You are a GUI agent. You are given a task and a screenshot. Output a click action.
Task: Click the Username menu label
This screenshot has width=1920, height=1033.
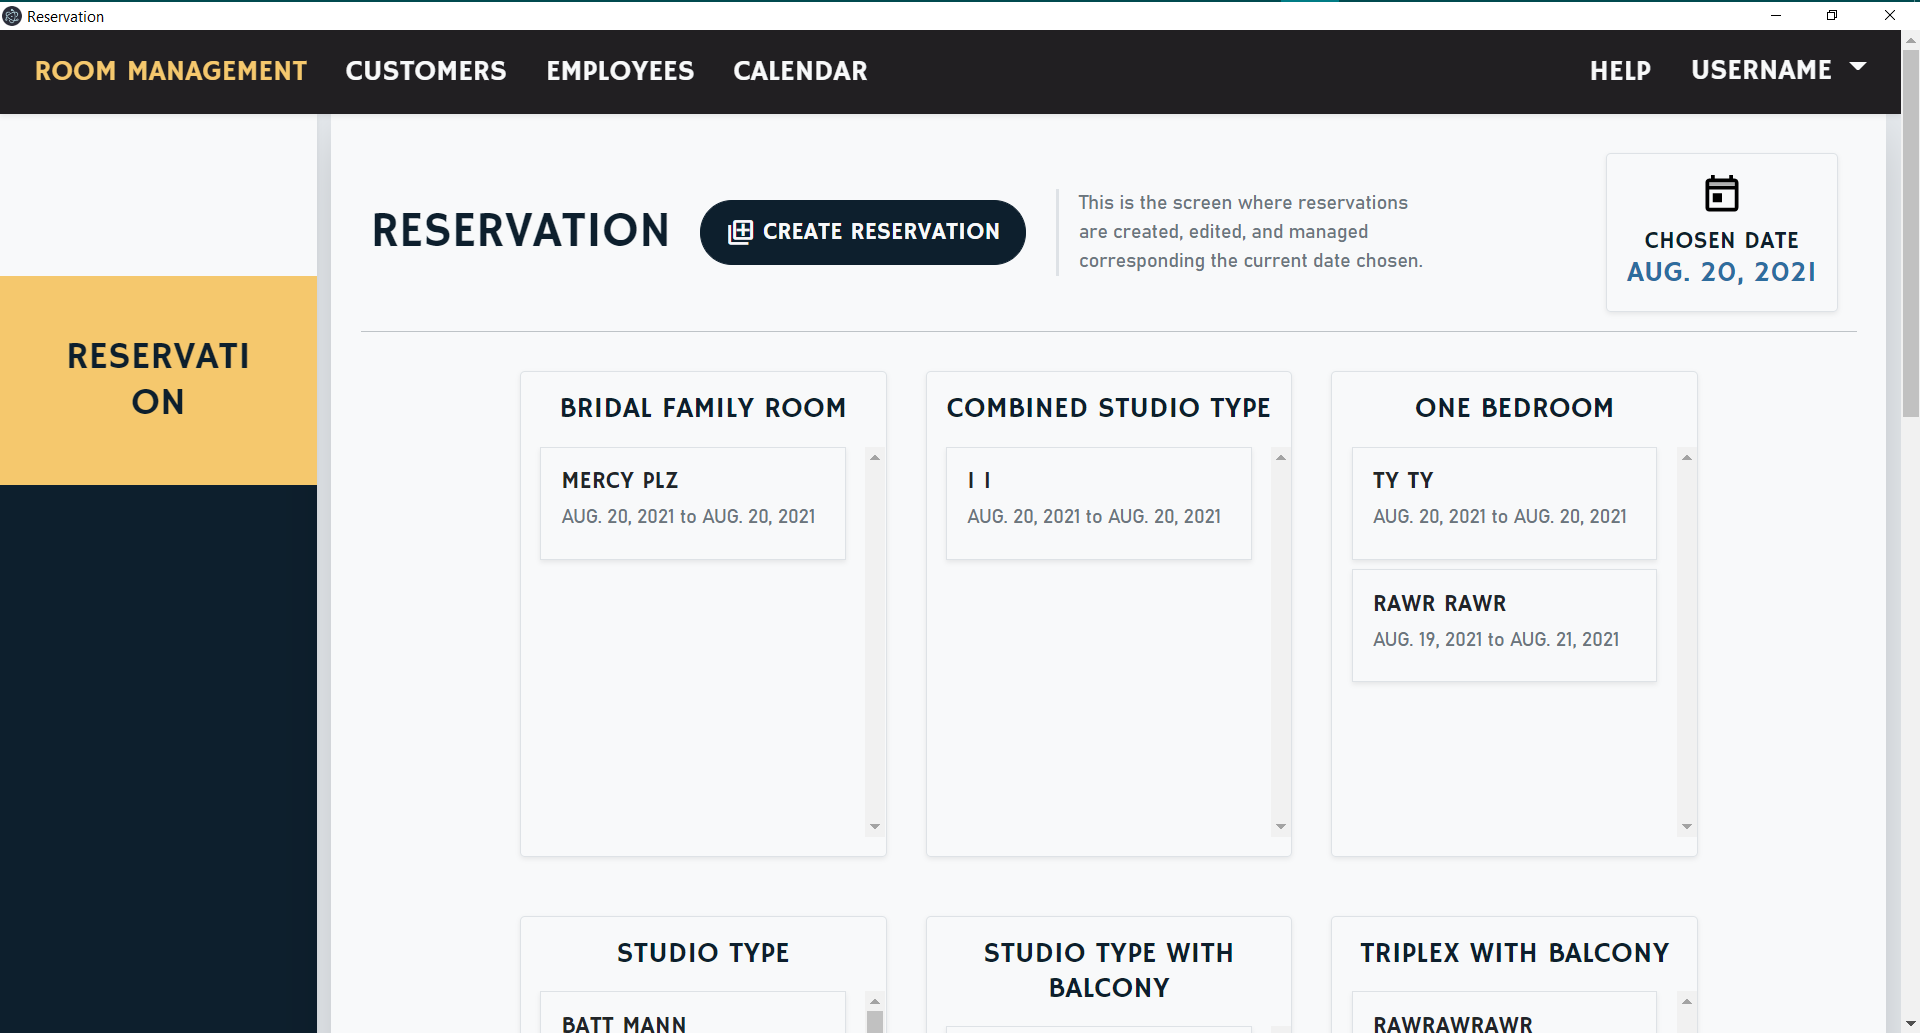[1761, 70]
